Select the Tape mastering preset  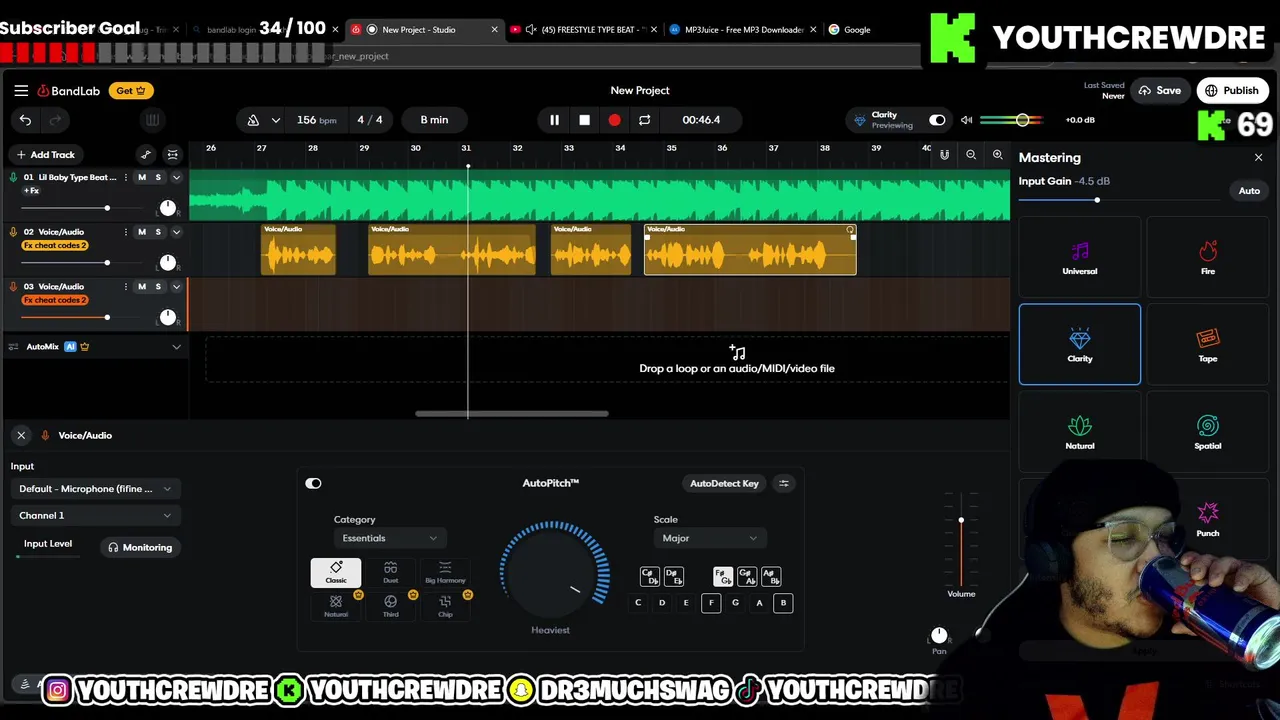[x=1208, y=344]
